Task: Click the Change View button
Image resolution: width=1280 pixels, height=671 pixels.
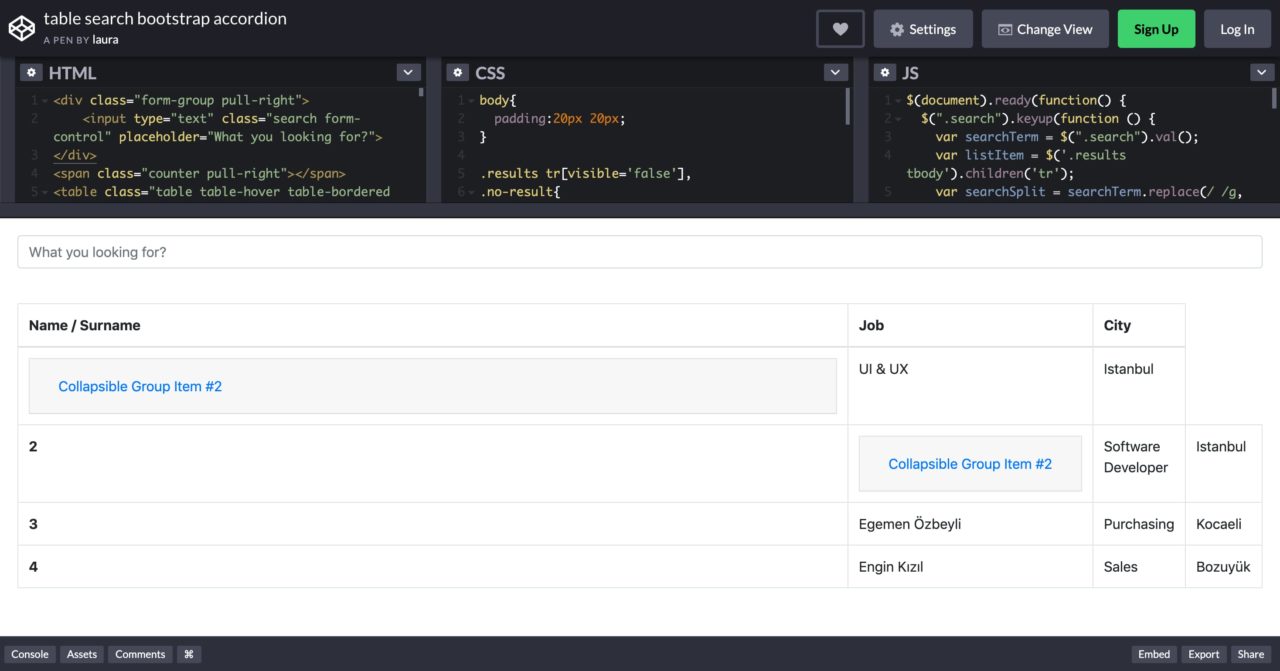Action: [x=1045, y=29]
